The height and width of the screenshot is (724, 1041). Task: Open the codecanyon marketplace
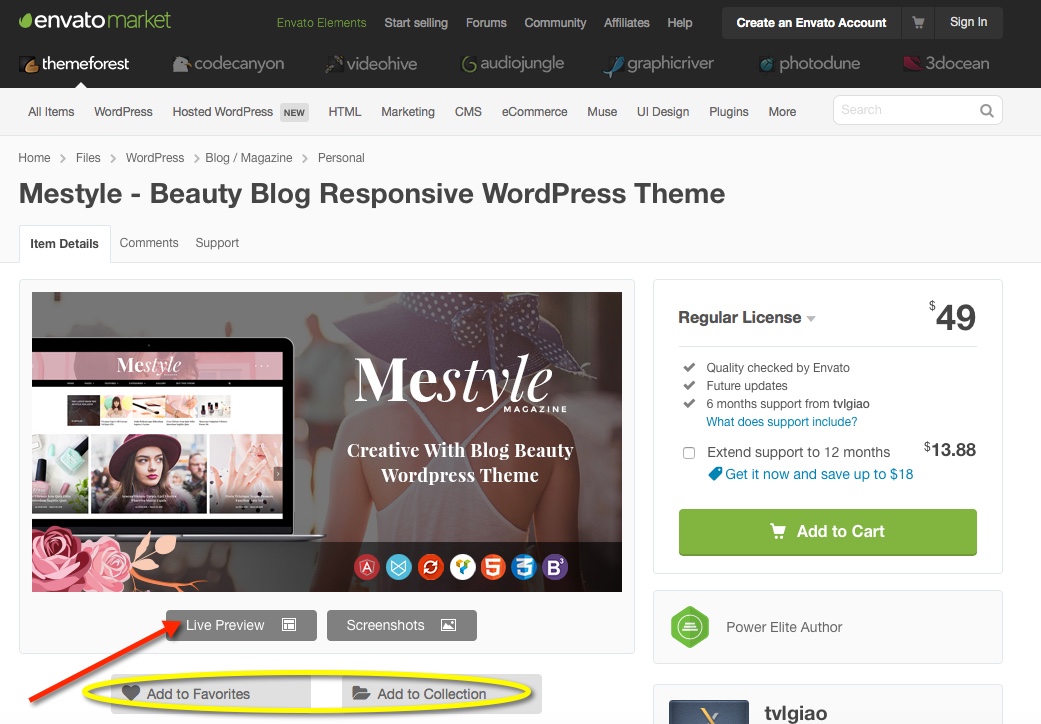coord(228,64)
